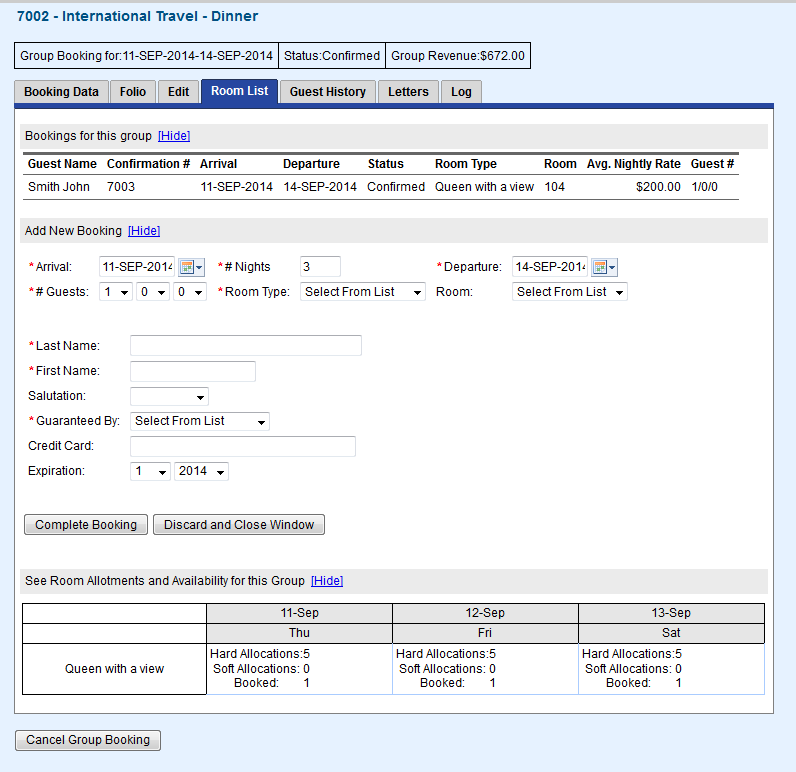
Task: Open the Arrival date calendar picker icon
Action: (191, 267)
